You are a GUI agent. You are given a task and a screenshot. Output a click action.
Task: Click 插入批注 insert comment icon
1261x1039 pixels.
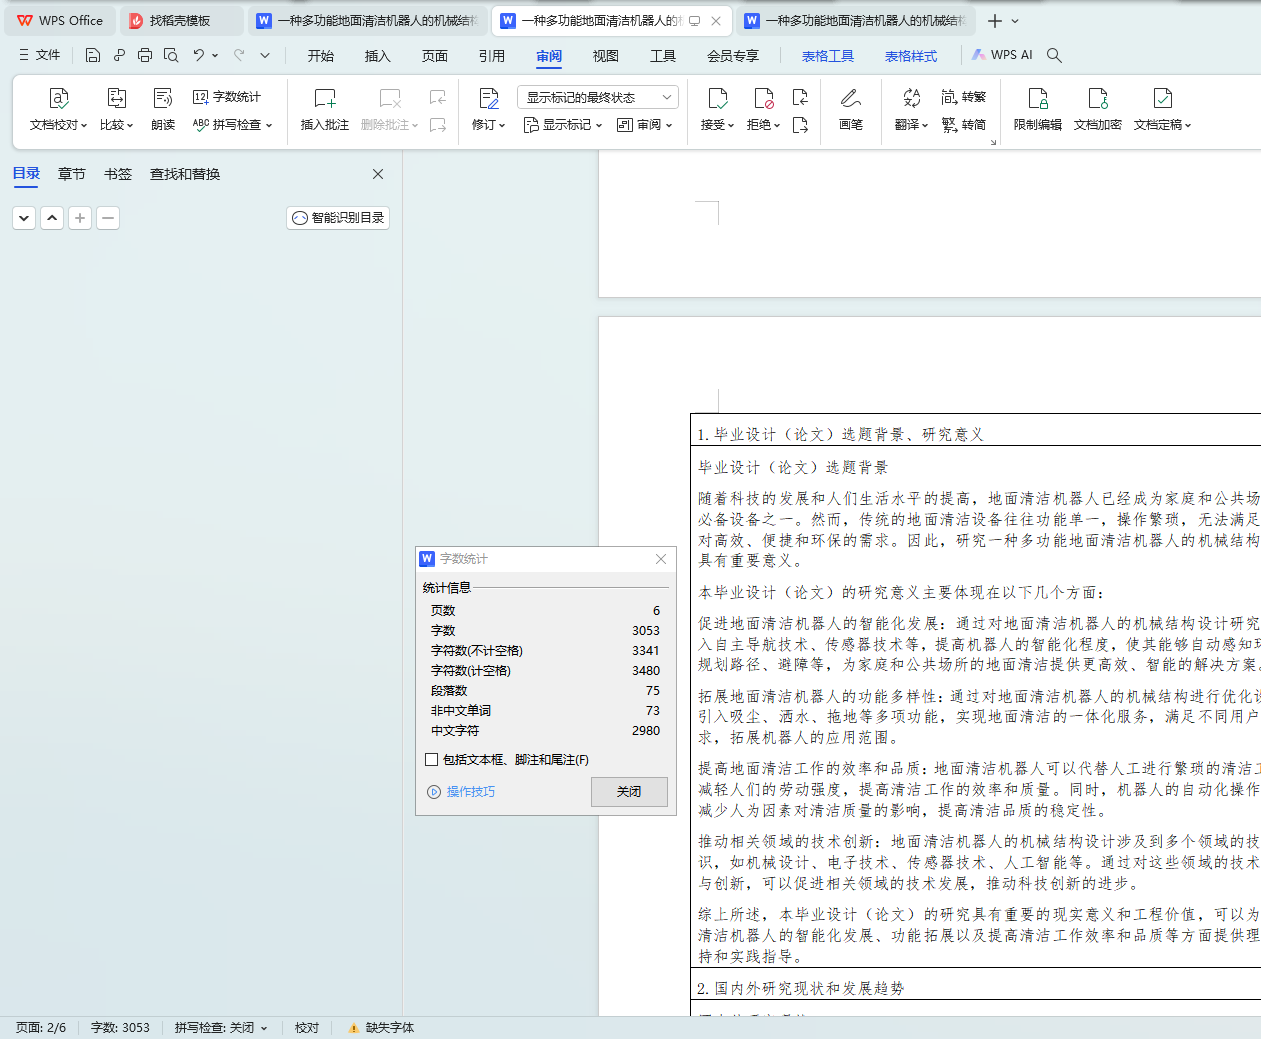(325, 110)
